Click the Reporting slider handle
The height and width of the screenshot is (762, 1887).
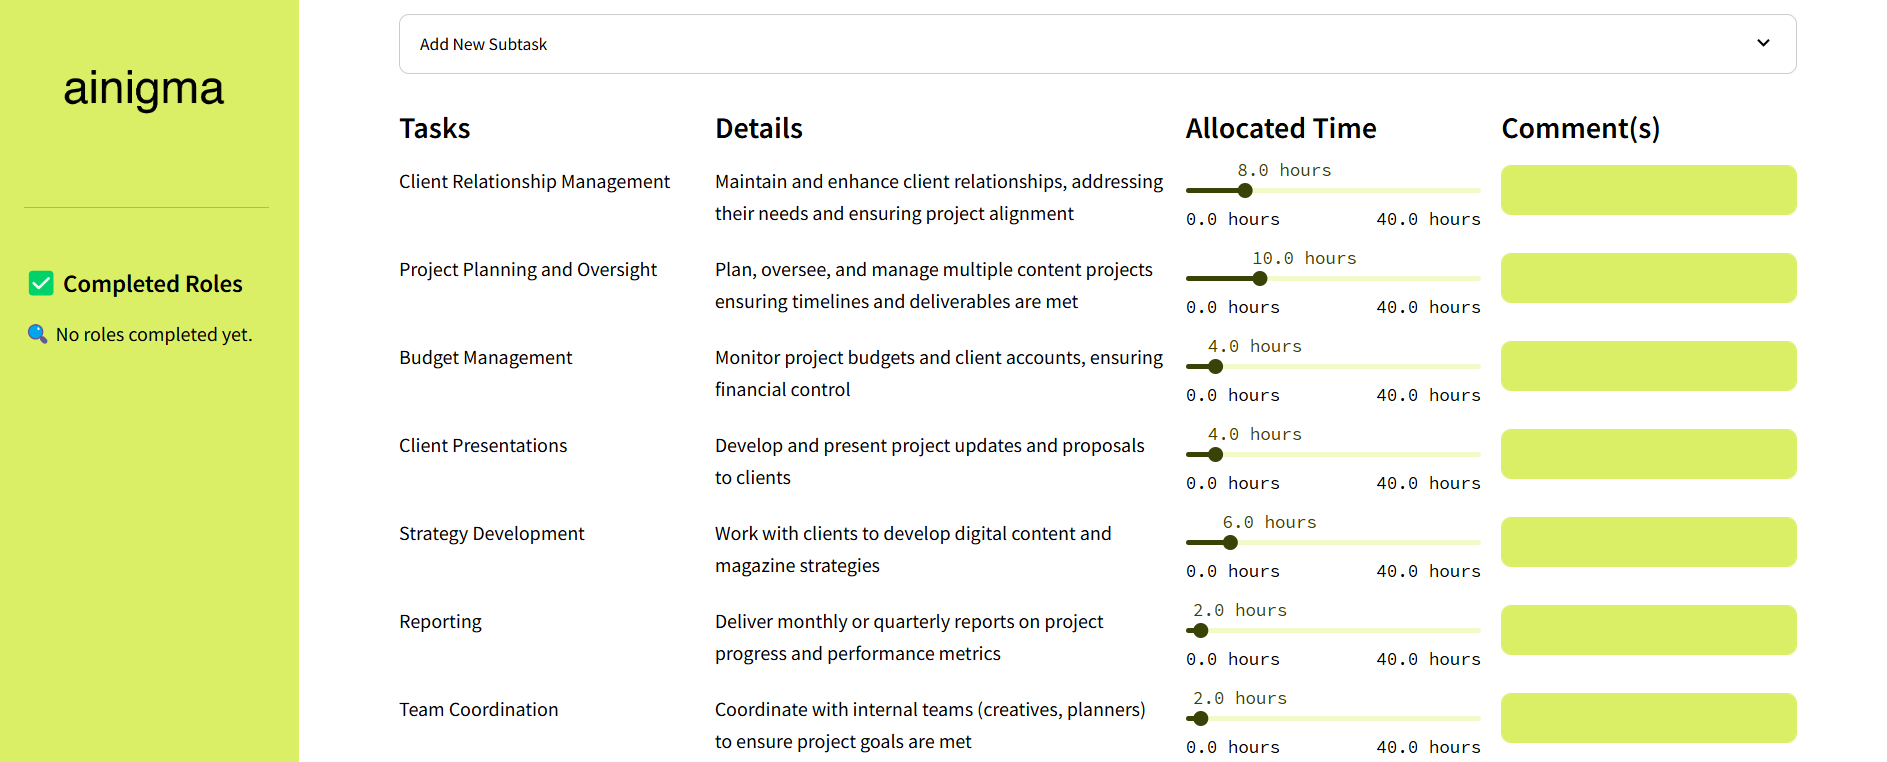click(x=1201, y=630)
